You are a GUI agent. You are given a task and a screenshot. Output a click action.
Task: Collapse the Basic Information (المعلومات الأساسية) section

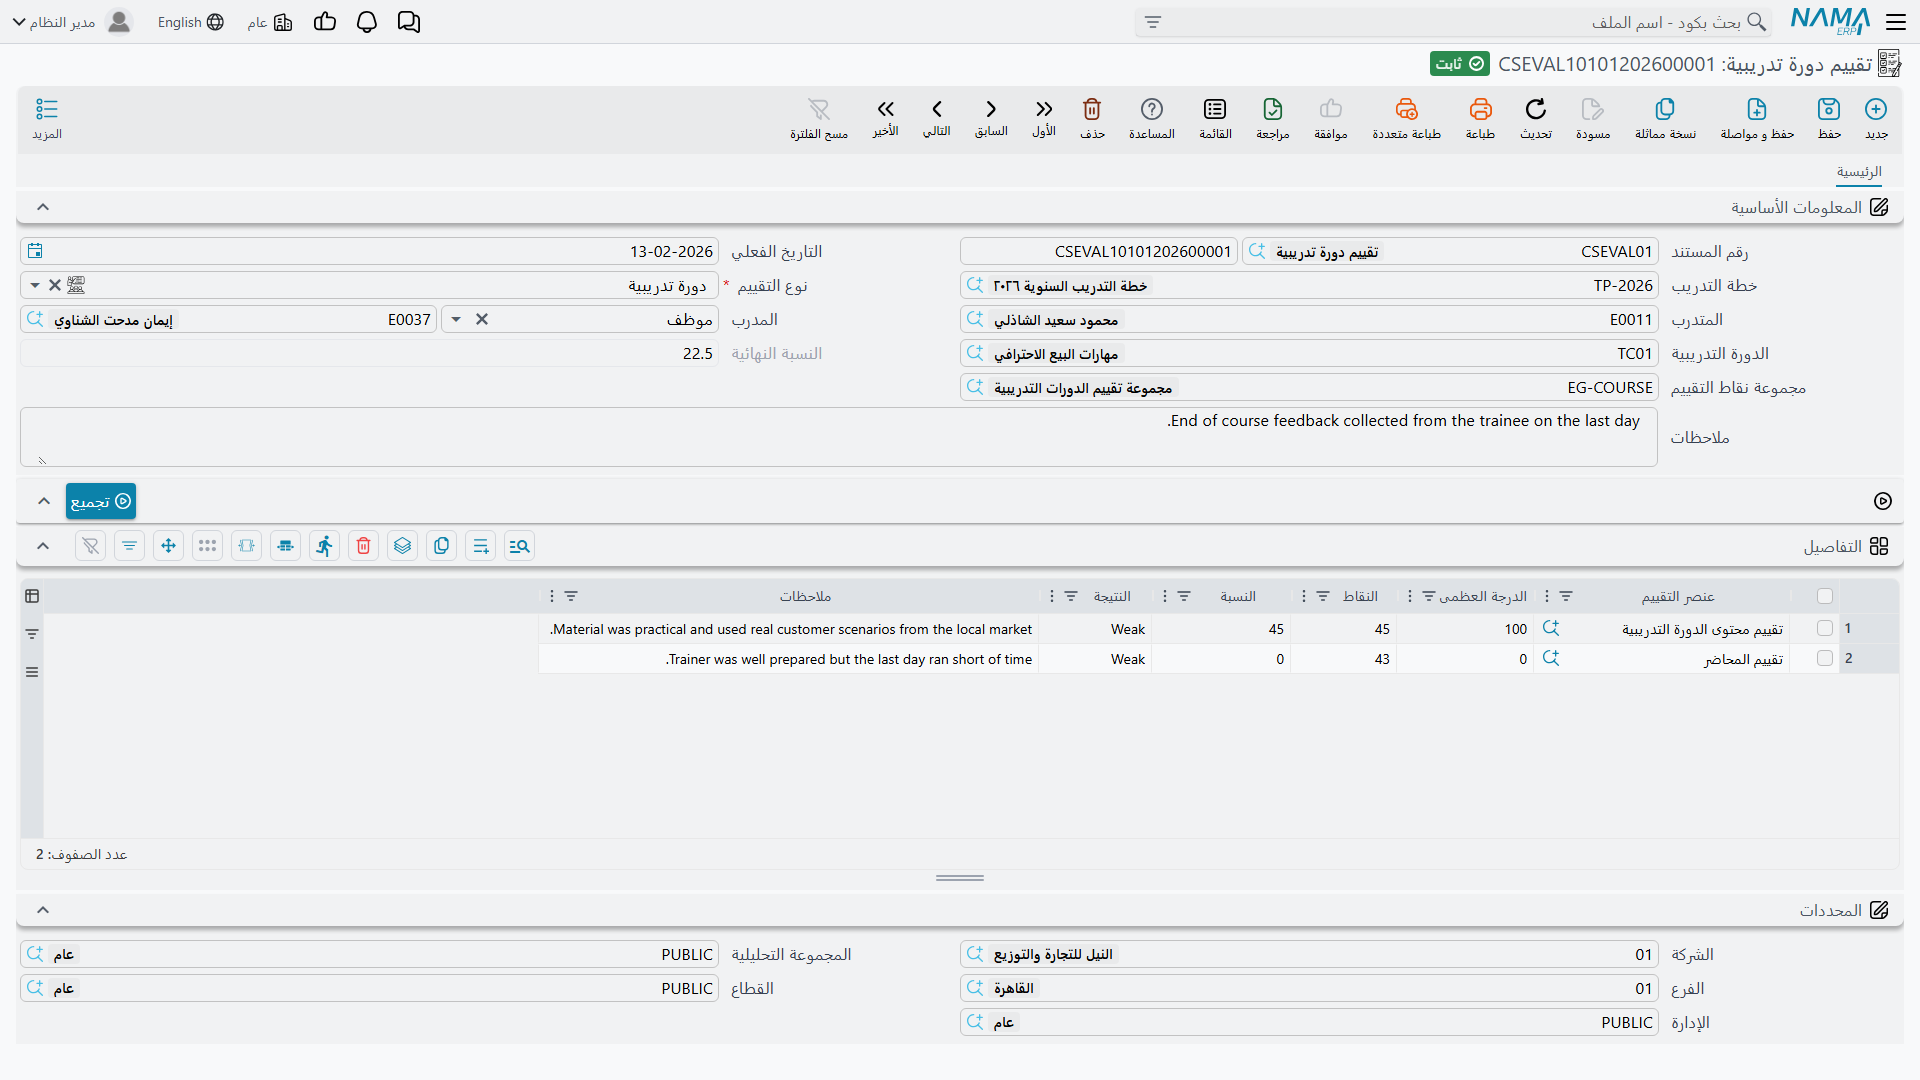[x=43, y=207]
